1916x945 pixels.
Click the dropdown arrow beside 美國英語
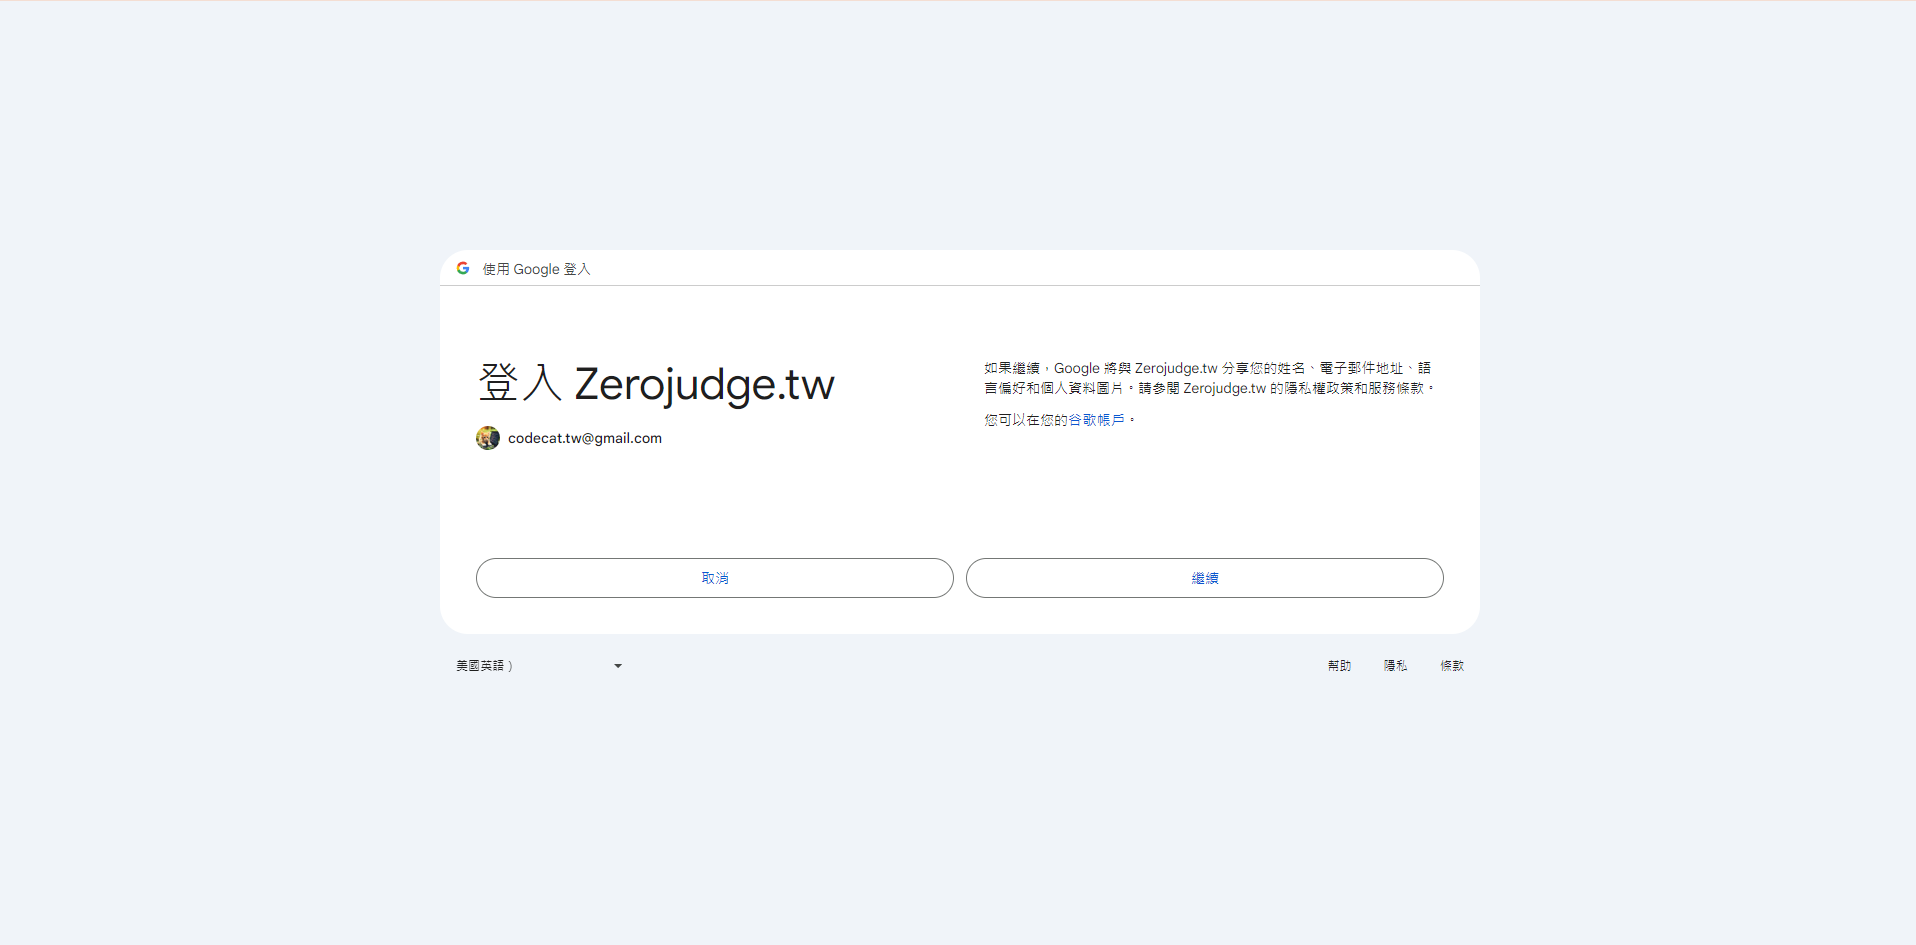coord(617,665)
